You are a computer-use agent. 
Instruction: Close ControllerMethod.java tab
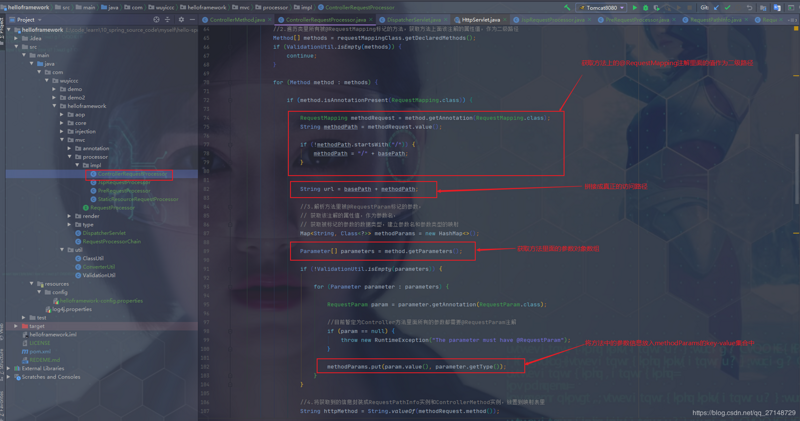click(270, 20)
